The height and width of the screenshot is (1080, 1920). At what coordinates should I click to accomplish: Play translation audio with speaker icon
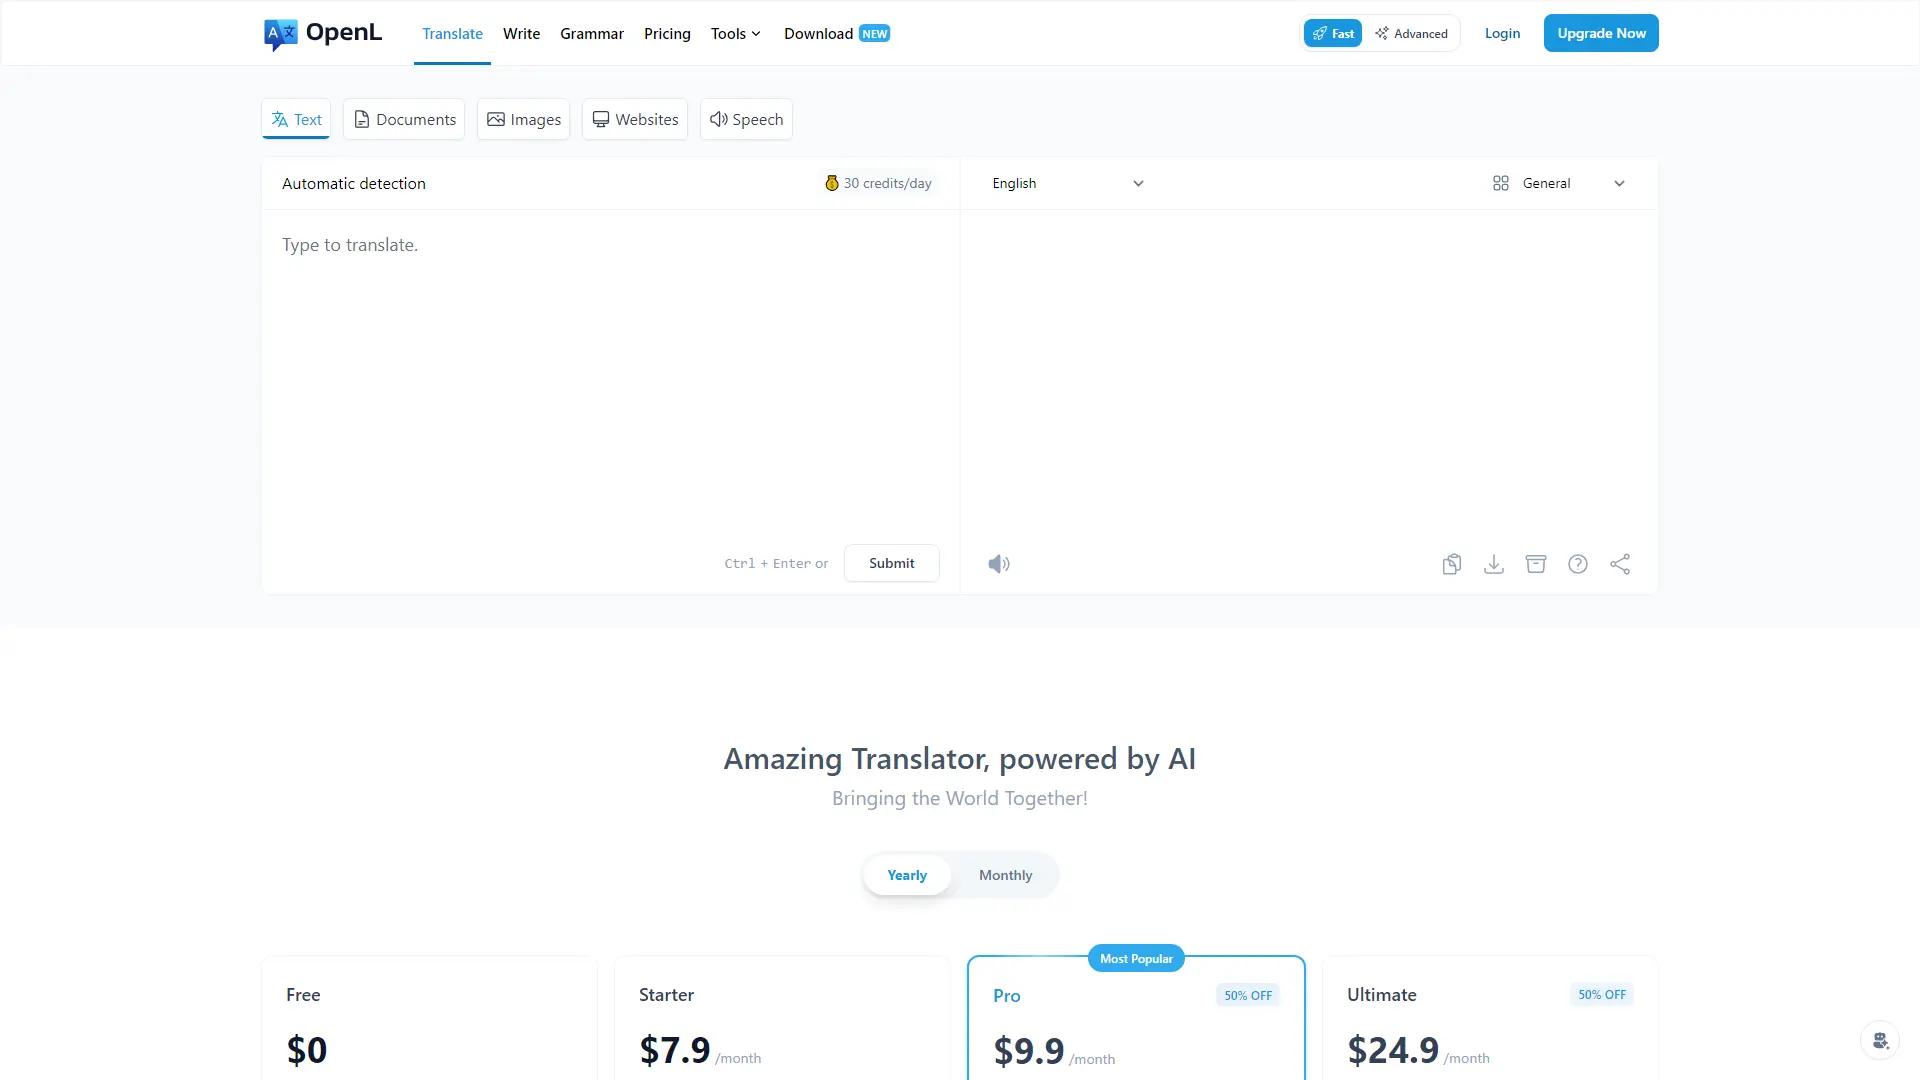point(999,564)
